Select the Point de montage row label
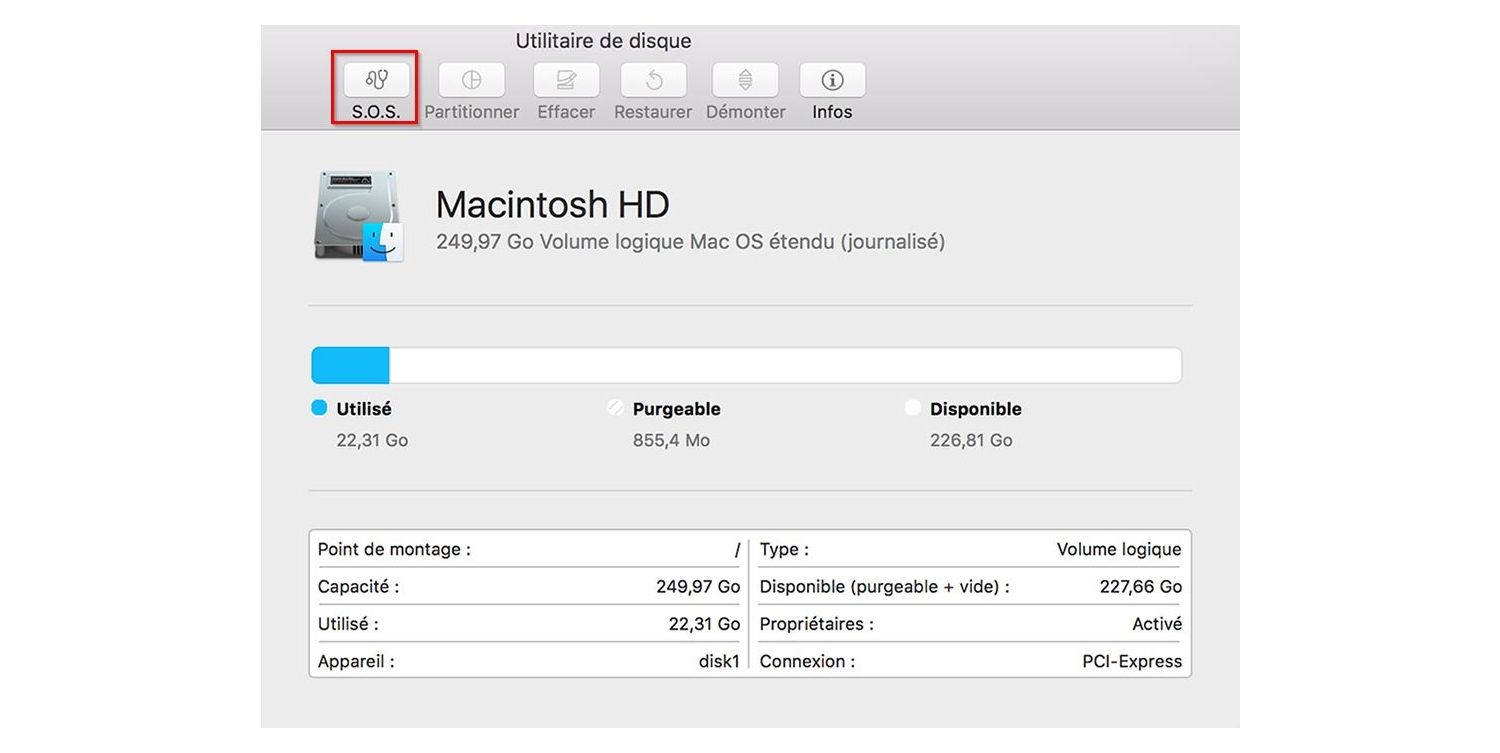This screenshot has width=1500, height=753. coord(394,549)
